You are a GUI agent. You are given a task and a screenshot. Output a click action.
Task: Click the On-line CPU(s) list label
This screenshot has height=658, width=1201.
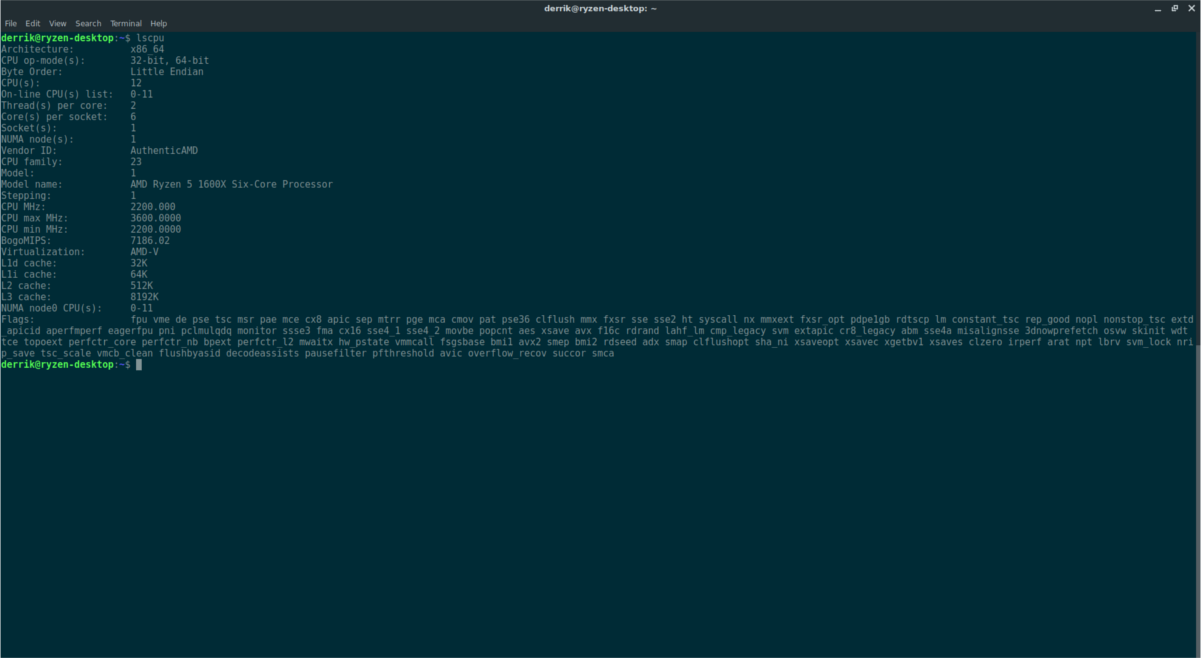click(56, 94)
